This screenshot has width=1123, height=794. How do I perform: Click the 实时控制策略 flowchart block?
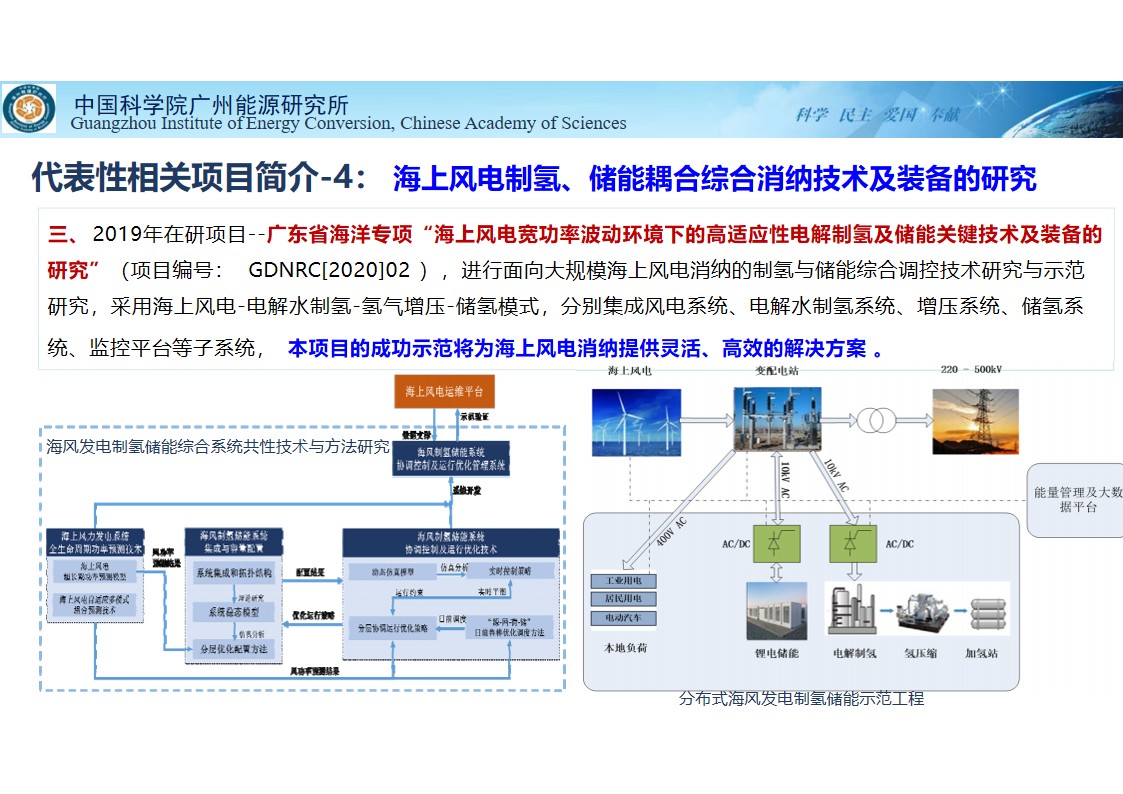509,570
